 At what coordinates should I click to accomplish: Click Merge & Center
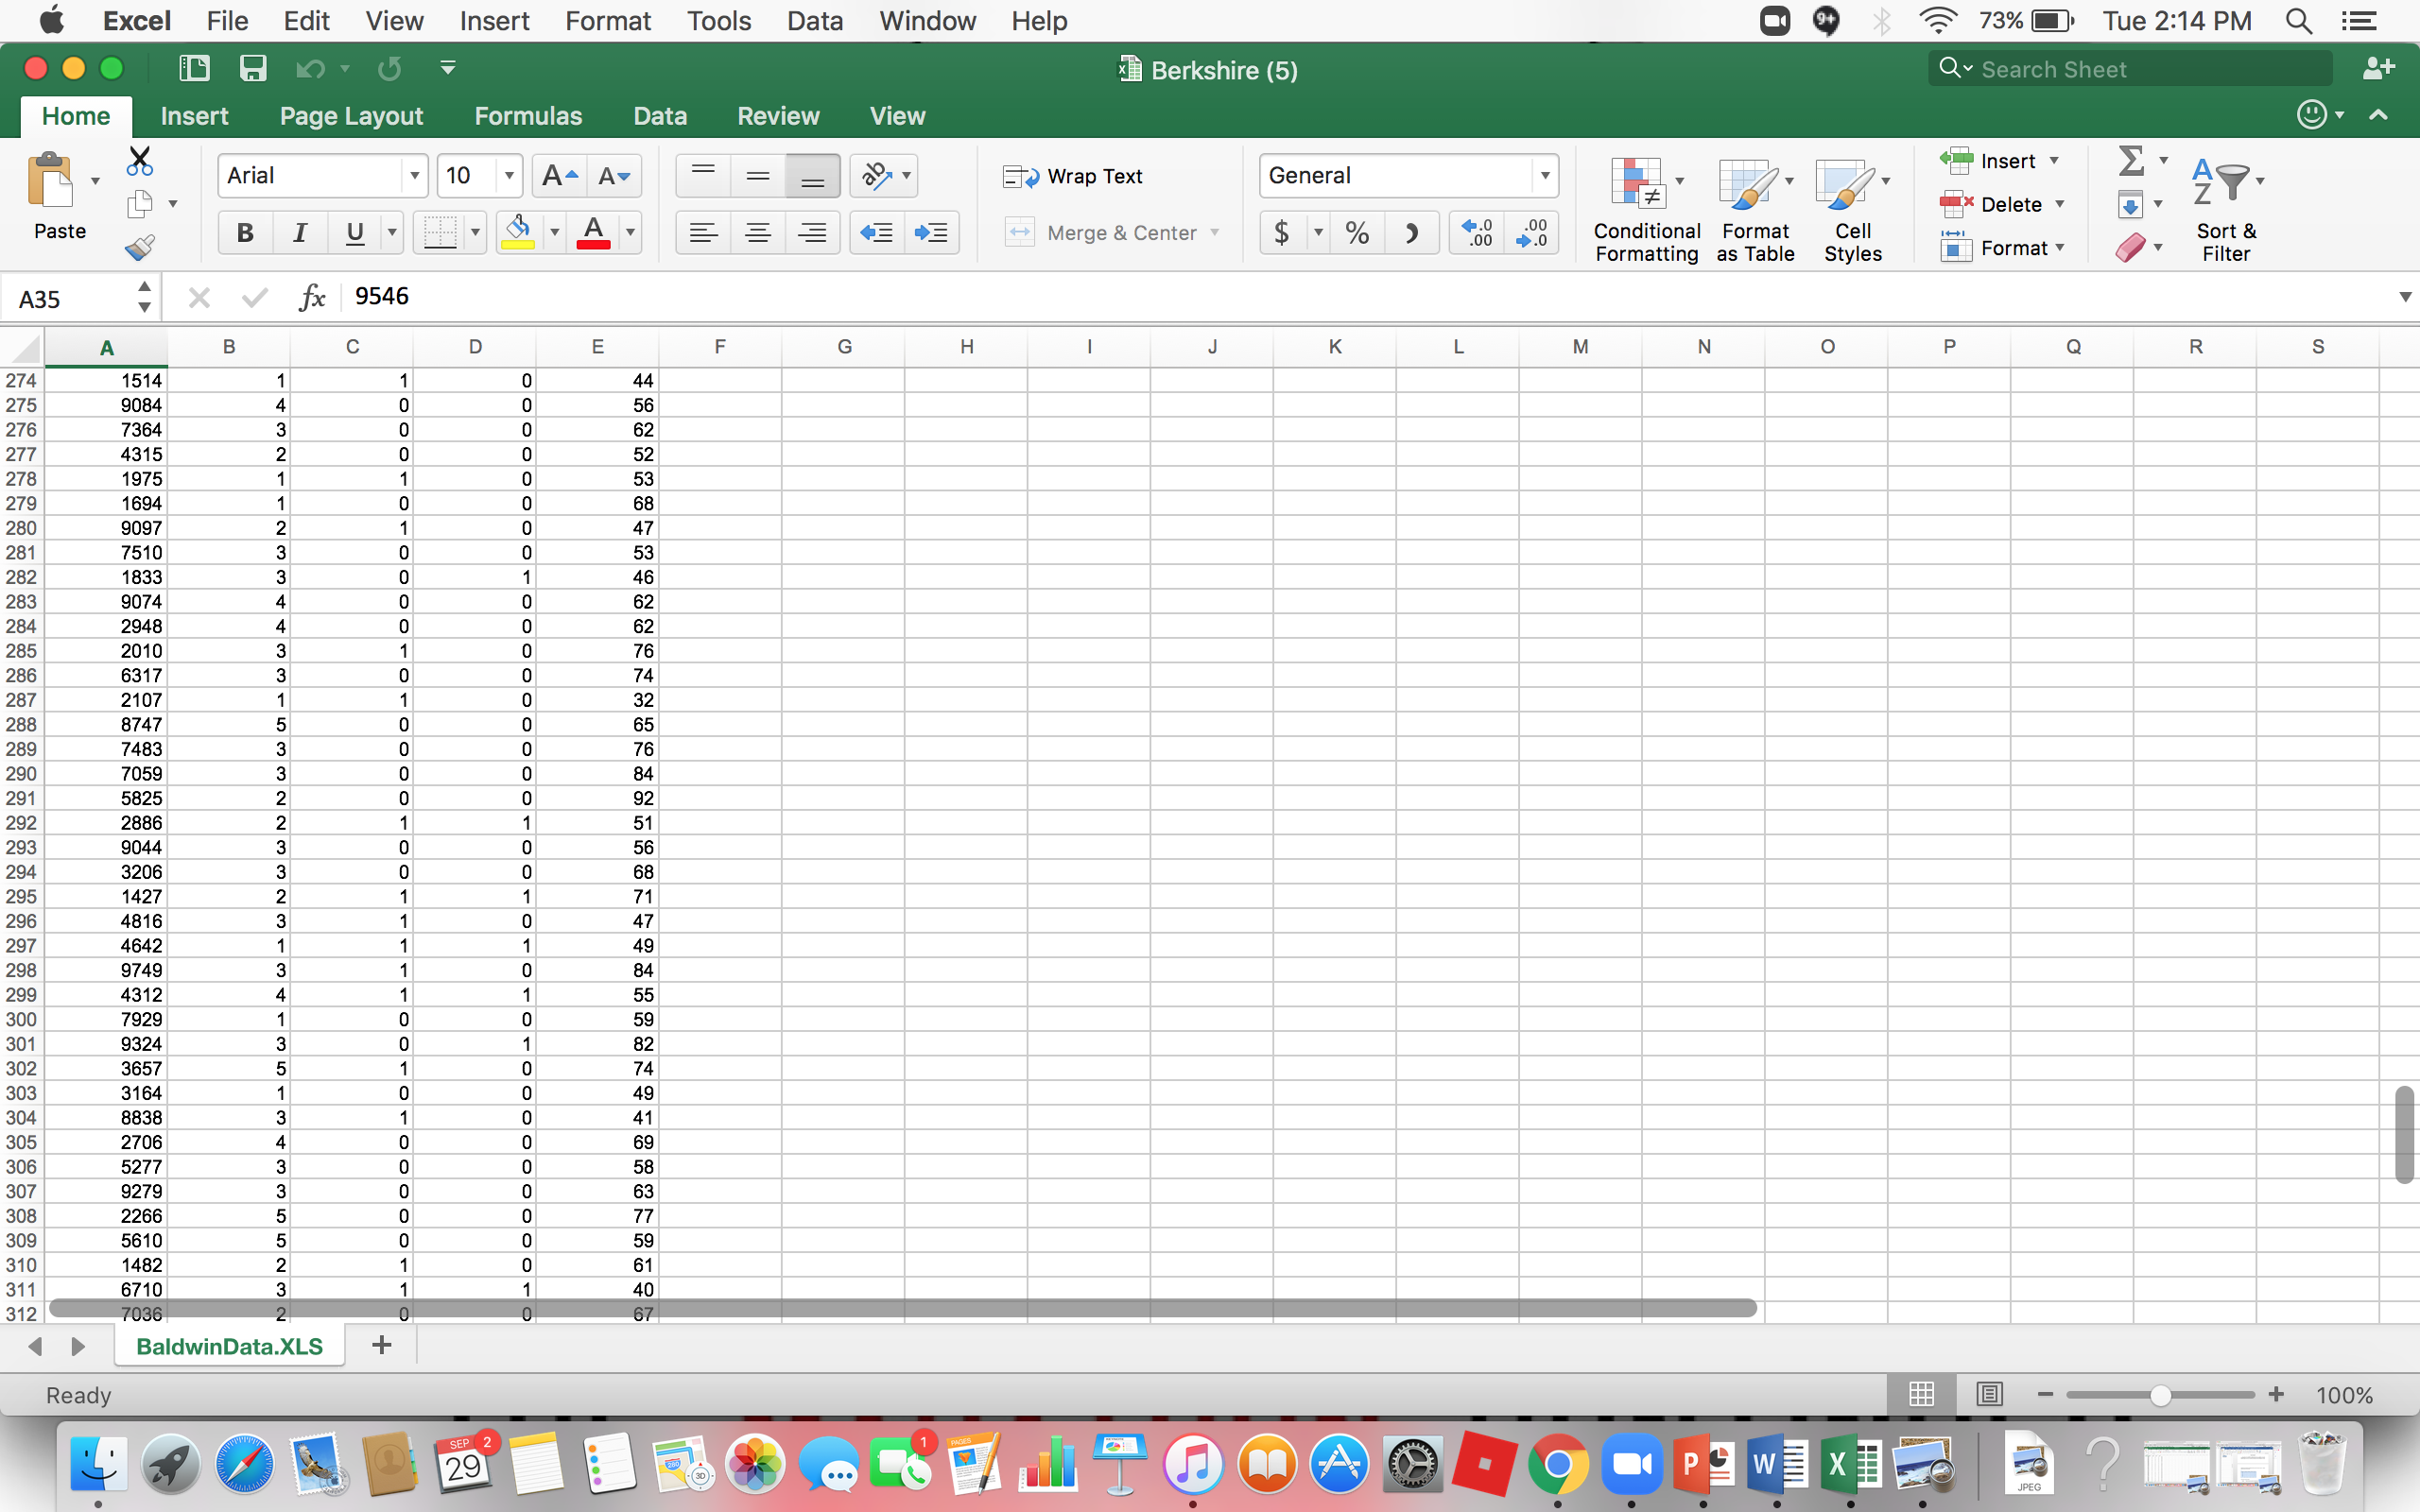tap(1112, 232)
